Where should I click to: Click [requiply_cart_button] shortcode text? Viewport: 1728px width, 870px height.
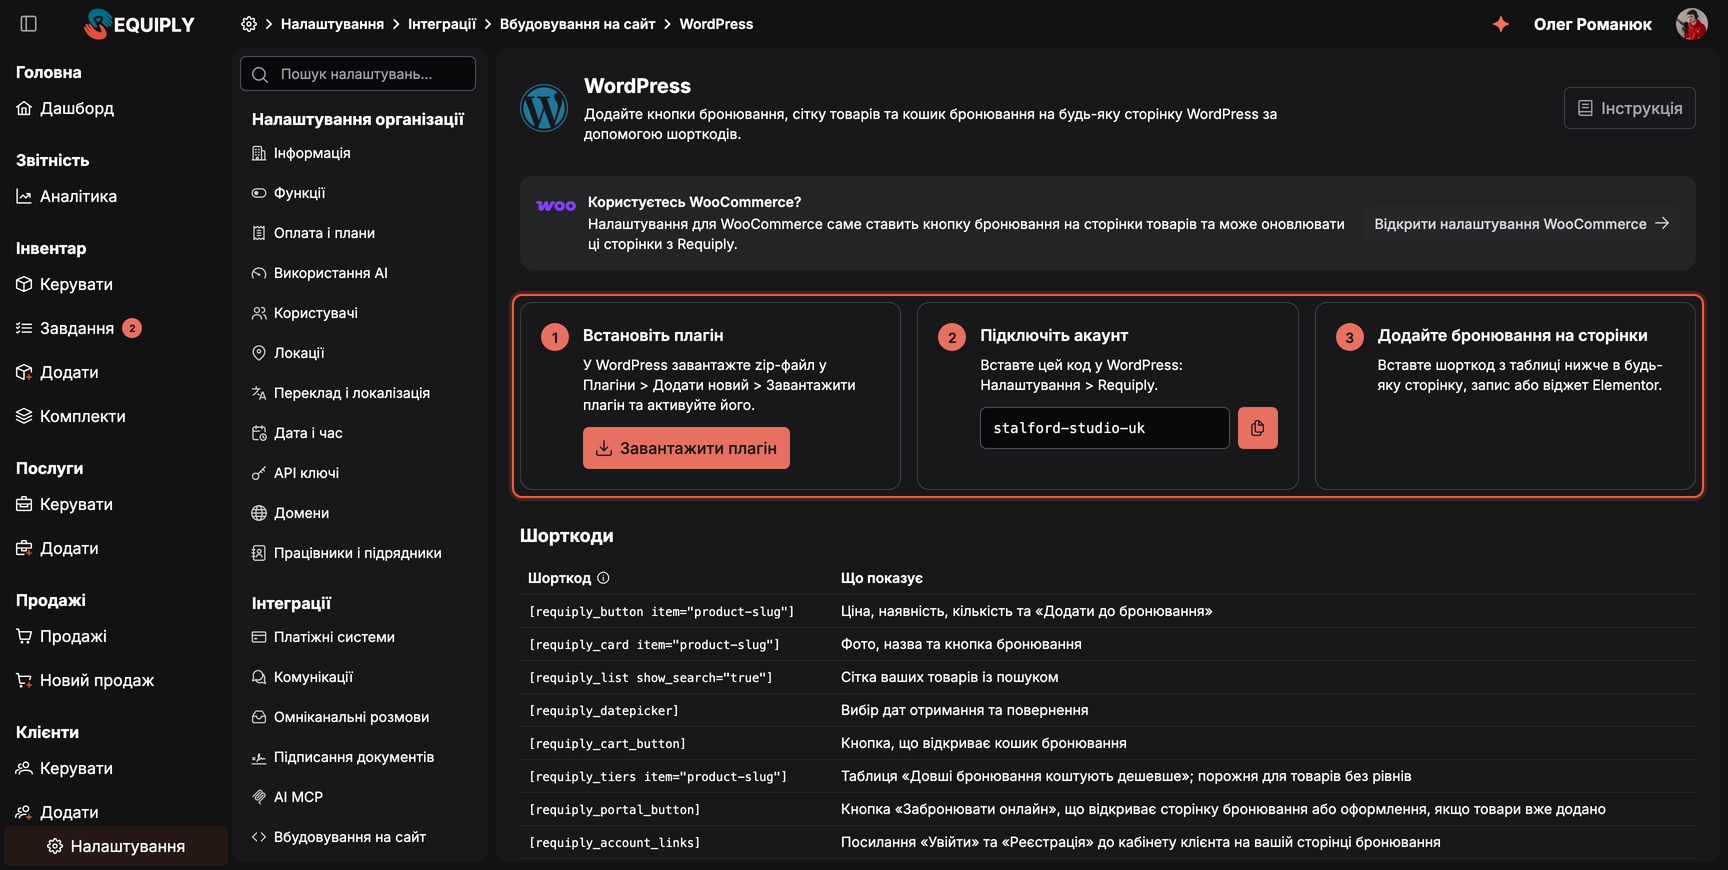[607, 743]
